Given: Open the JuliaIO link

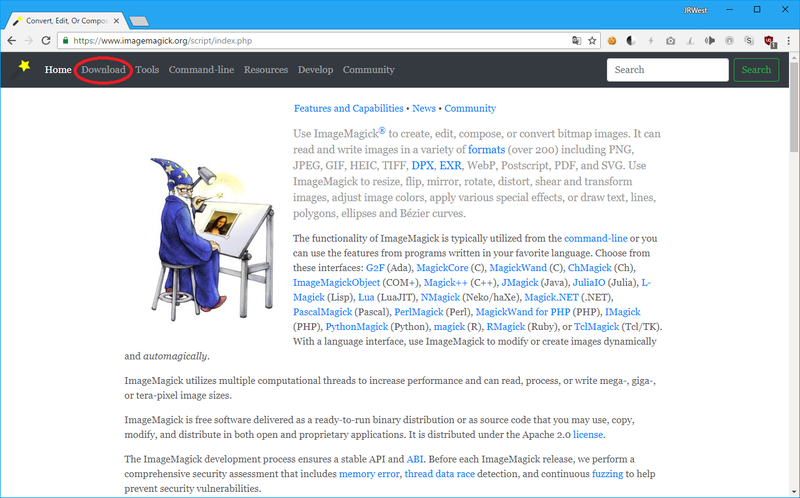Looking at the screenshot, I should (589, 283).
